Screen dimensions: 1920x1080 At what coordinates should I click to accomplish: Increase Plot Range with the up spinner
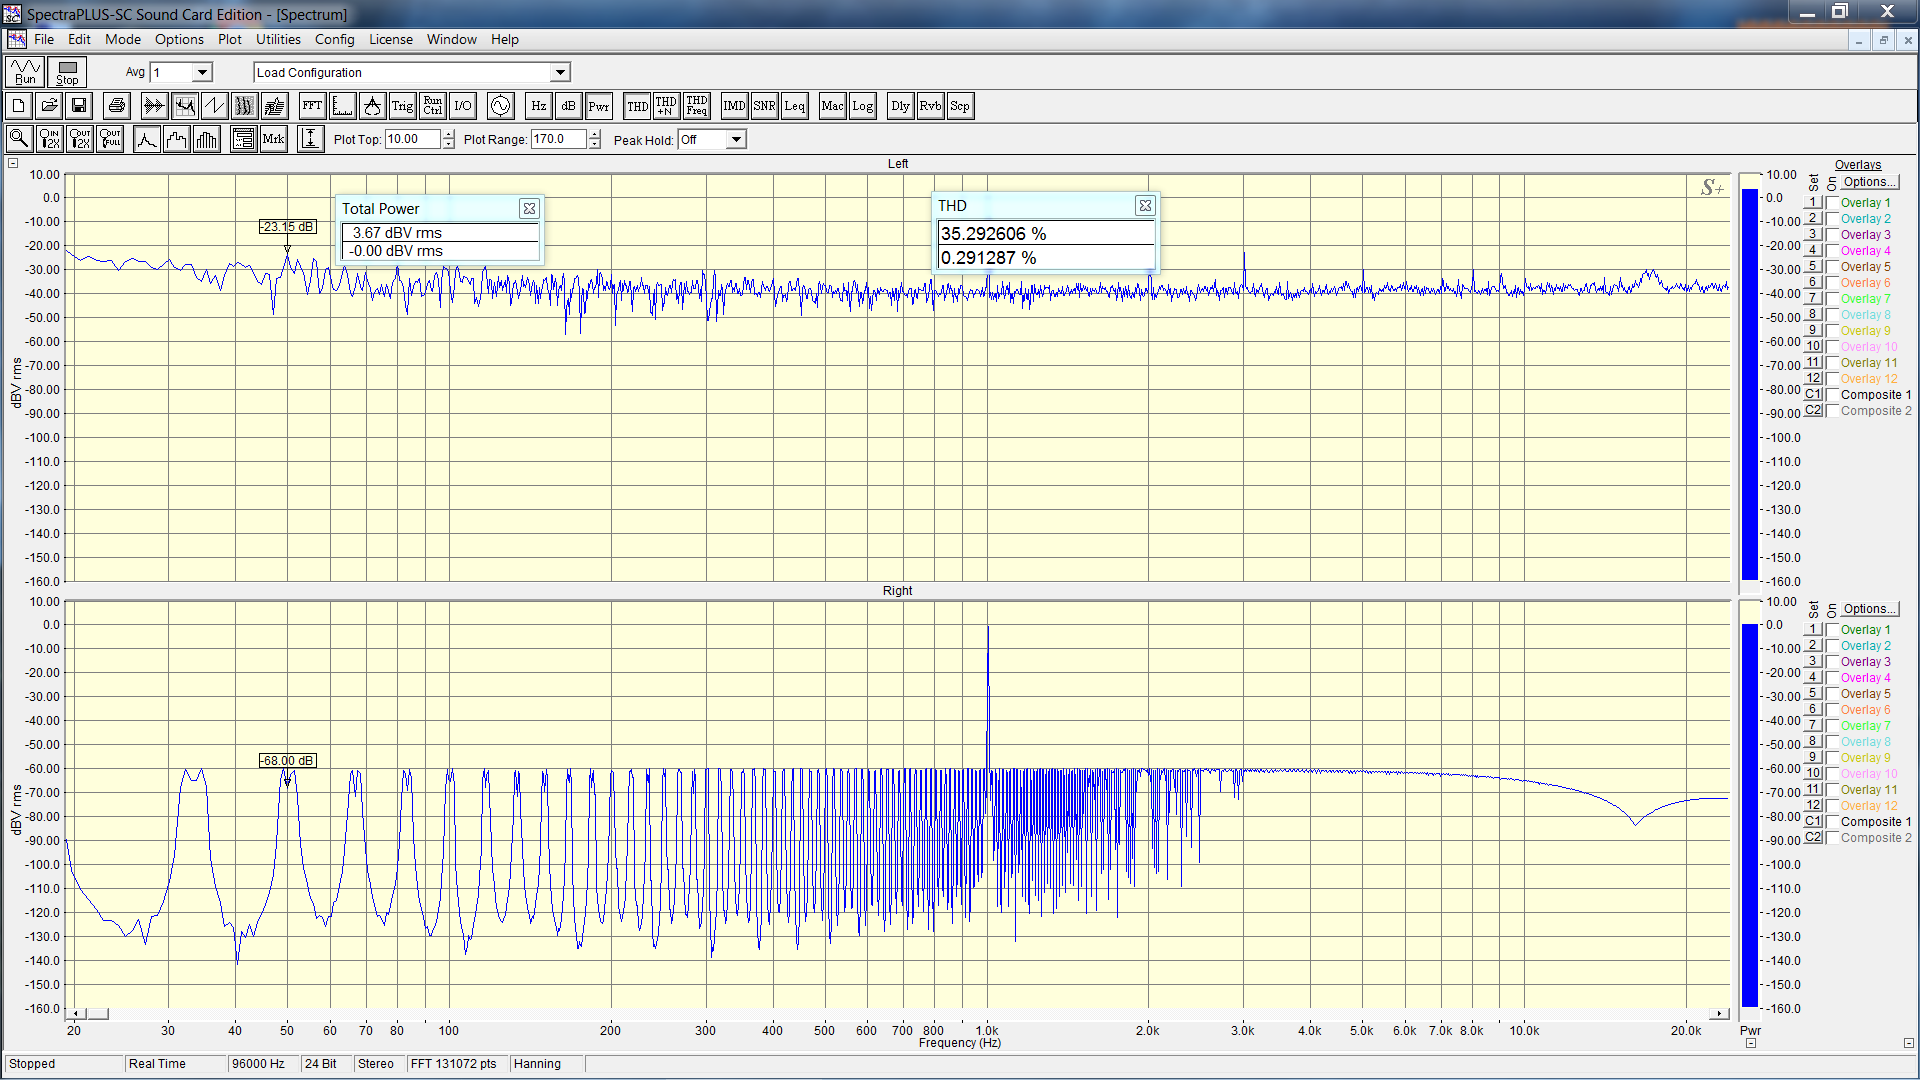[x=595, y=134]
